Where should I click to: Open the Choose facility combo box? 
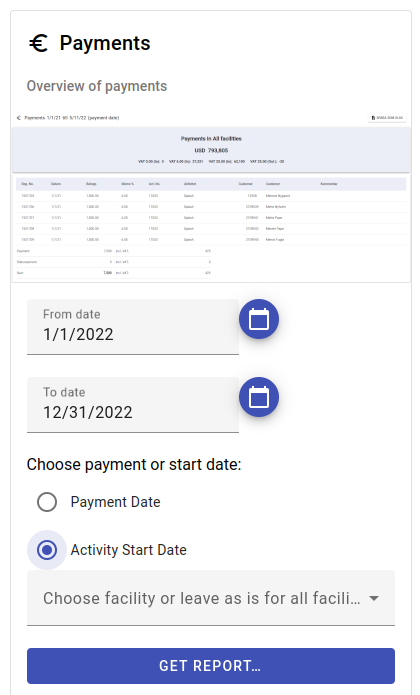point(211,598)
